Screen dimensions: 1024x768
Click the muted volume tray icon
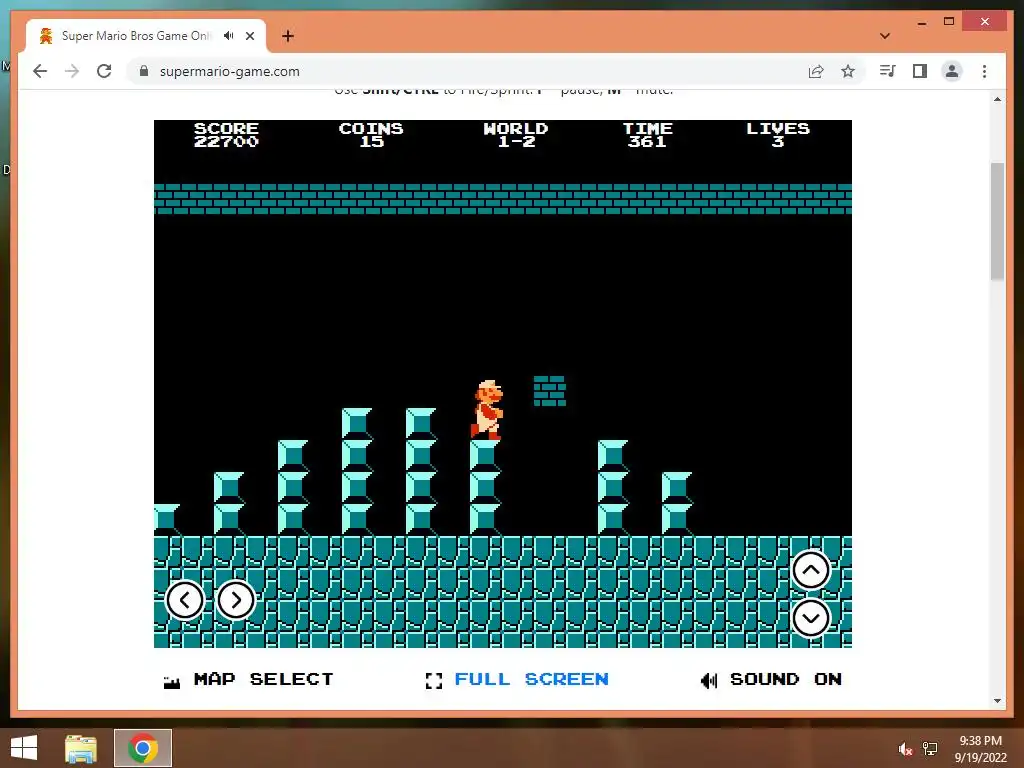point(905,749)
